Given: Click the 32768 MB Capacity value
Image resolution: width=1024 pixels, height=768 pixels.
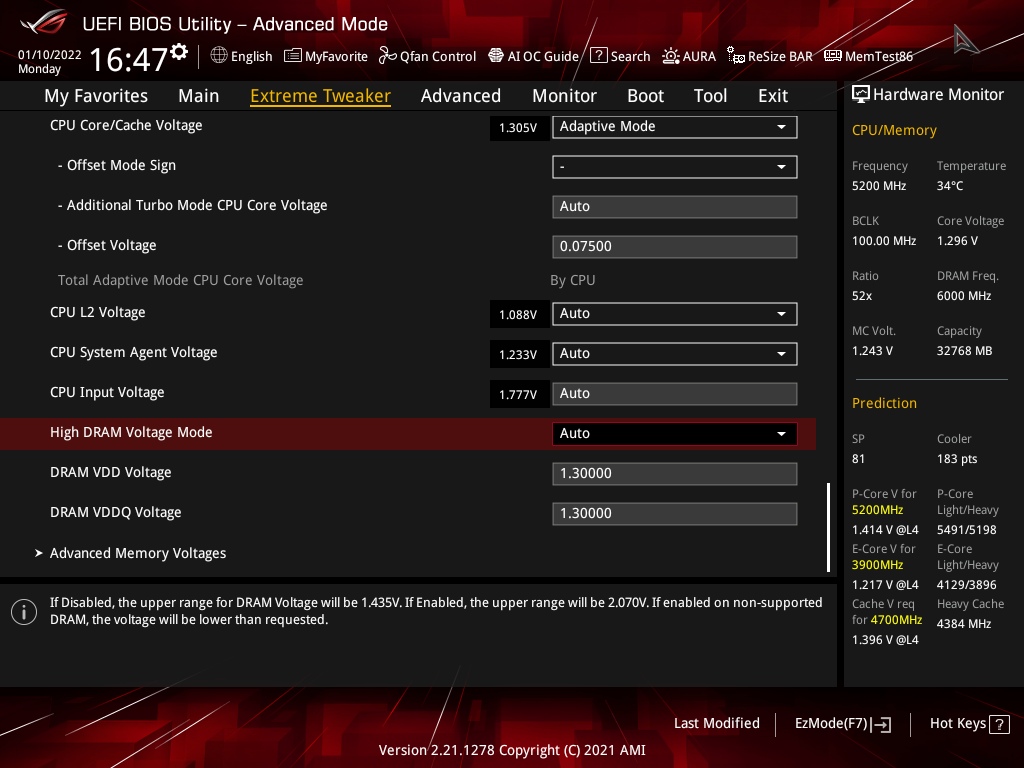Looking at the screenshot, I should [x=965, y=351].
